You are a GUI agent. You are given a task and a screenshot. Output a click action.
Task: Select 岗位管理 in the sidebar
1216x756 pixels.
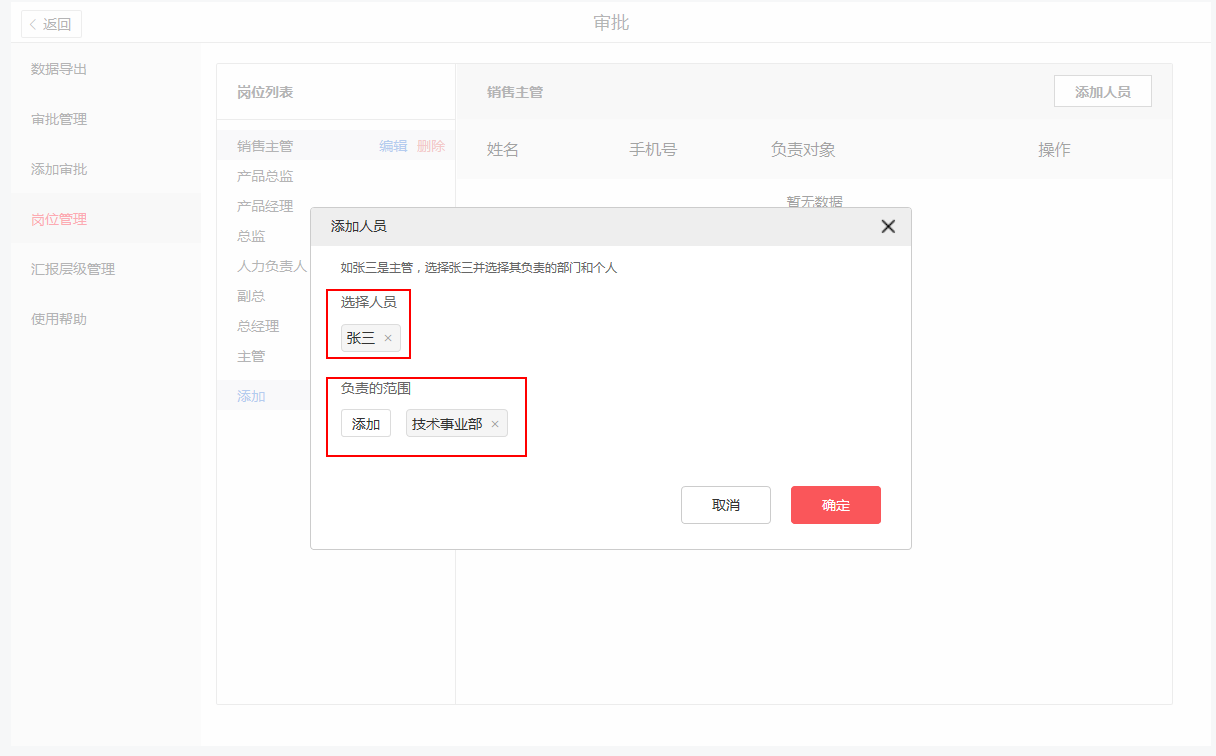click(x=59, y=219)
